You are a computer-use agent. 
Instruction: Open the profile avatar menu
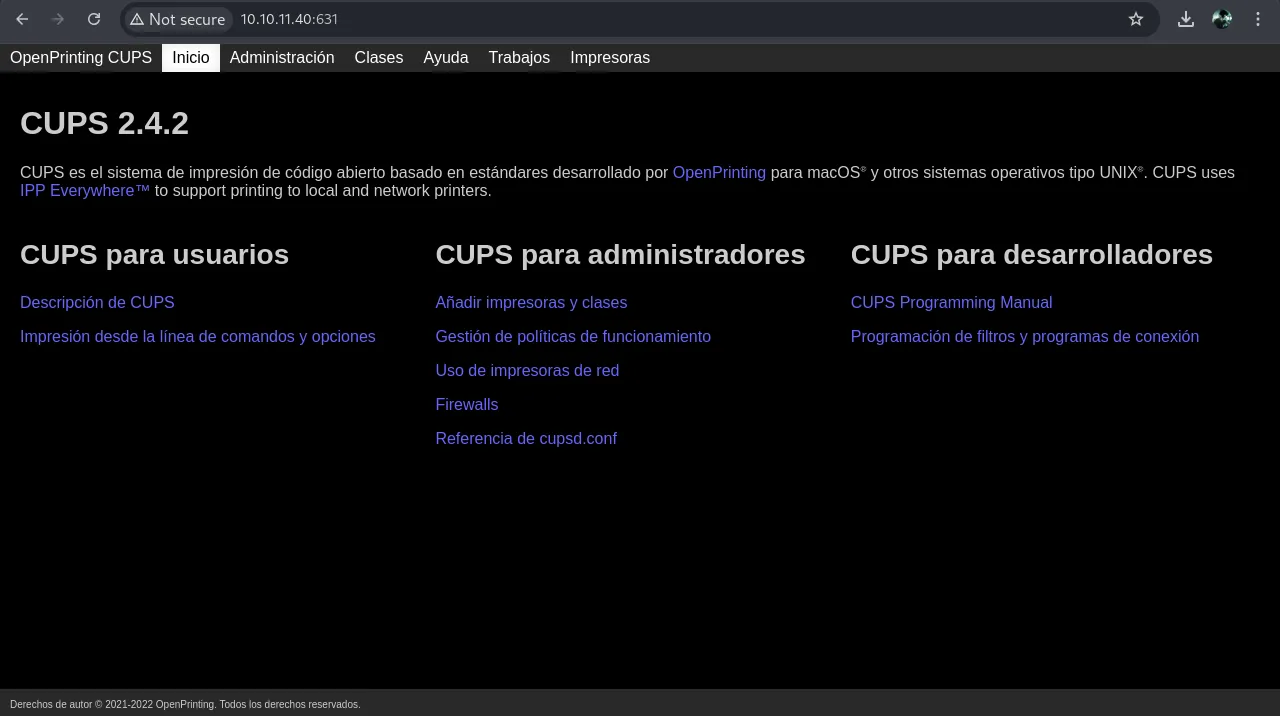click(x=1222, y=19)
